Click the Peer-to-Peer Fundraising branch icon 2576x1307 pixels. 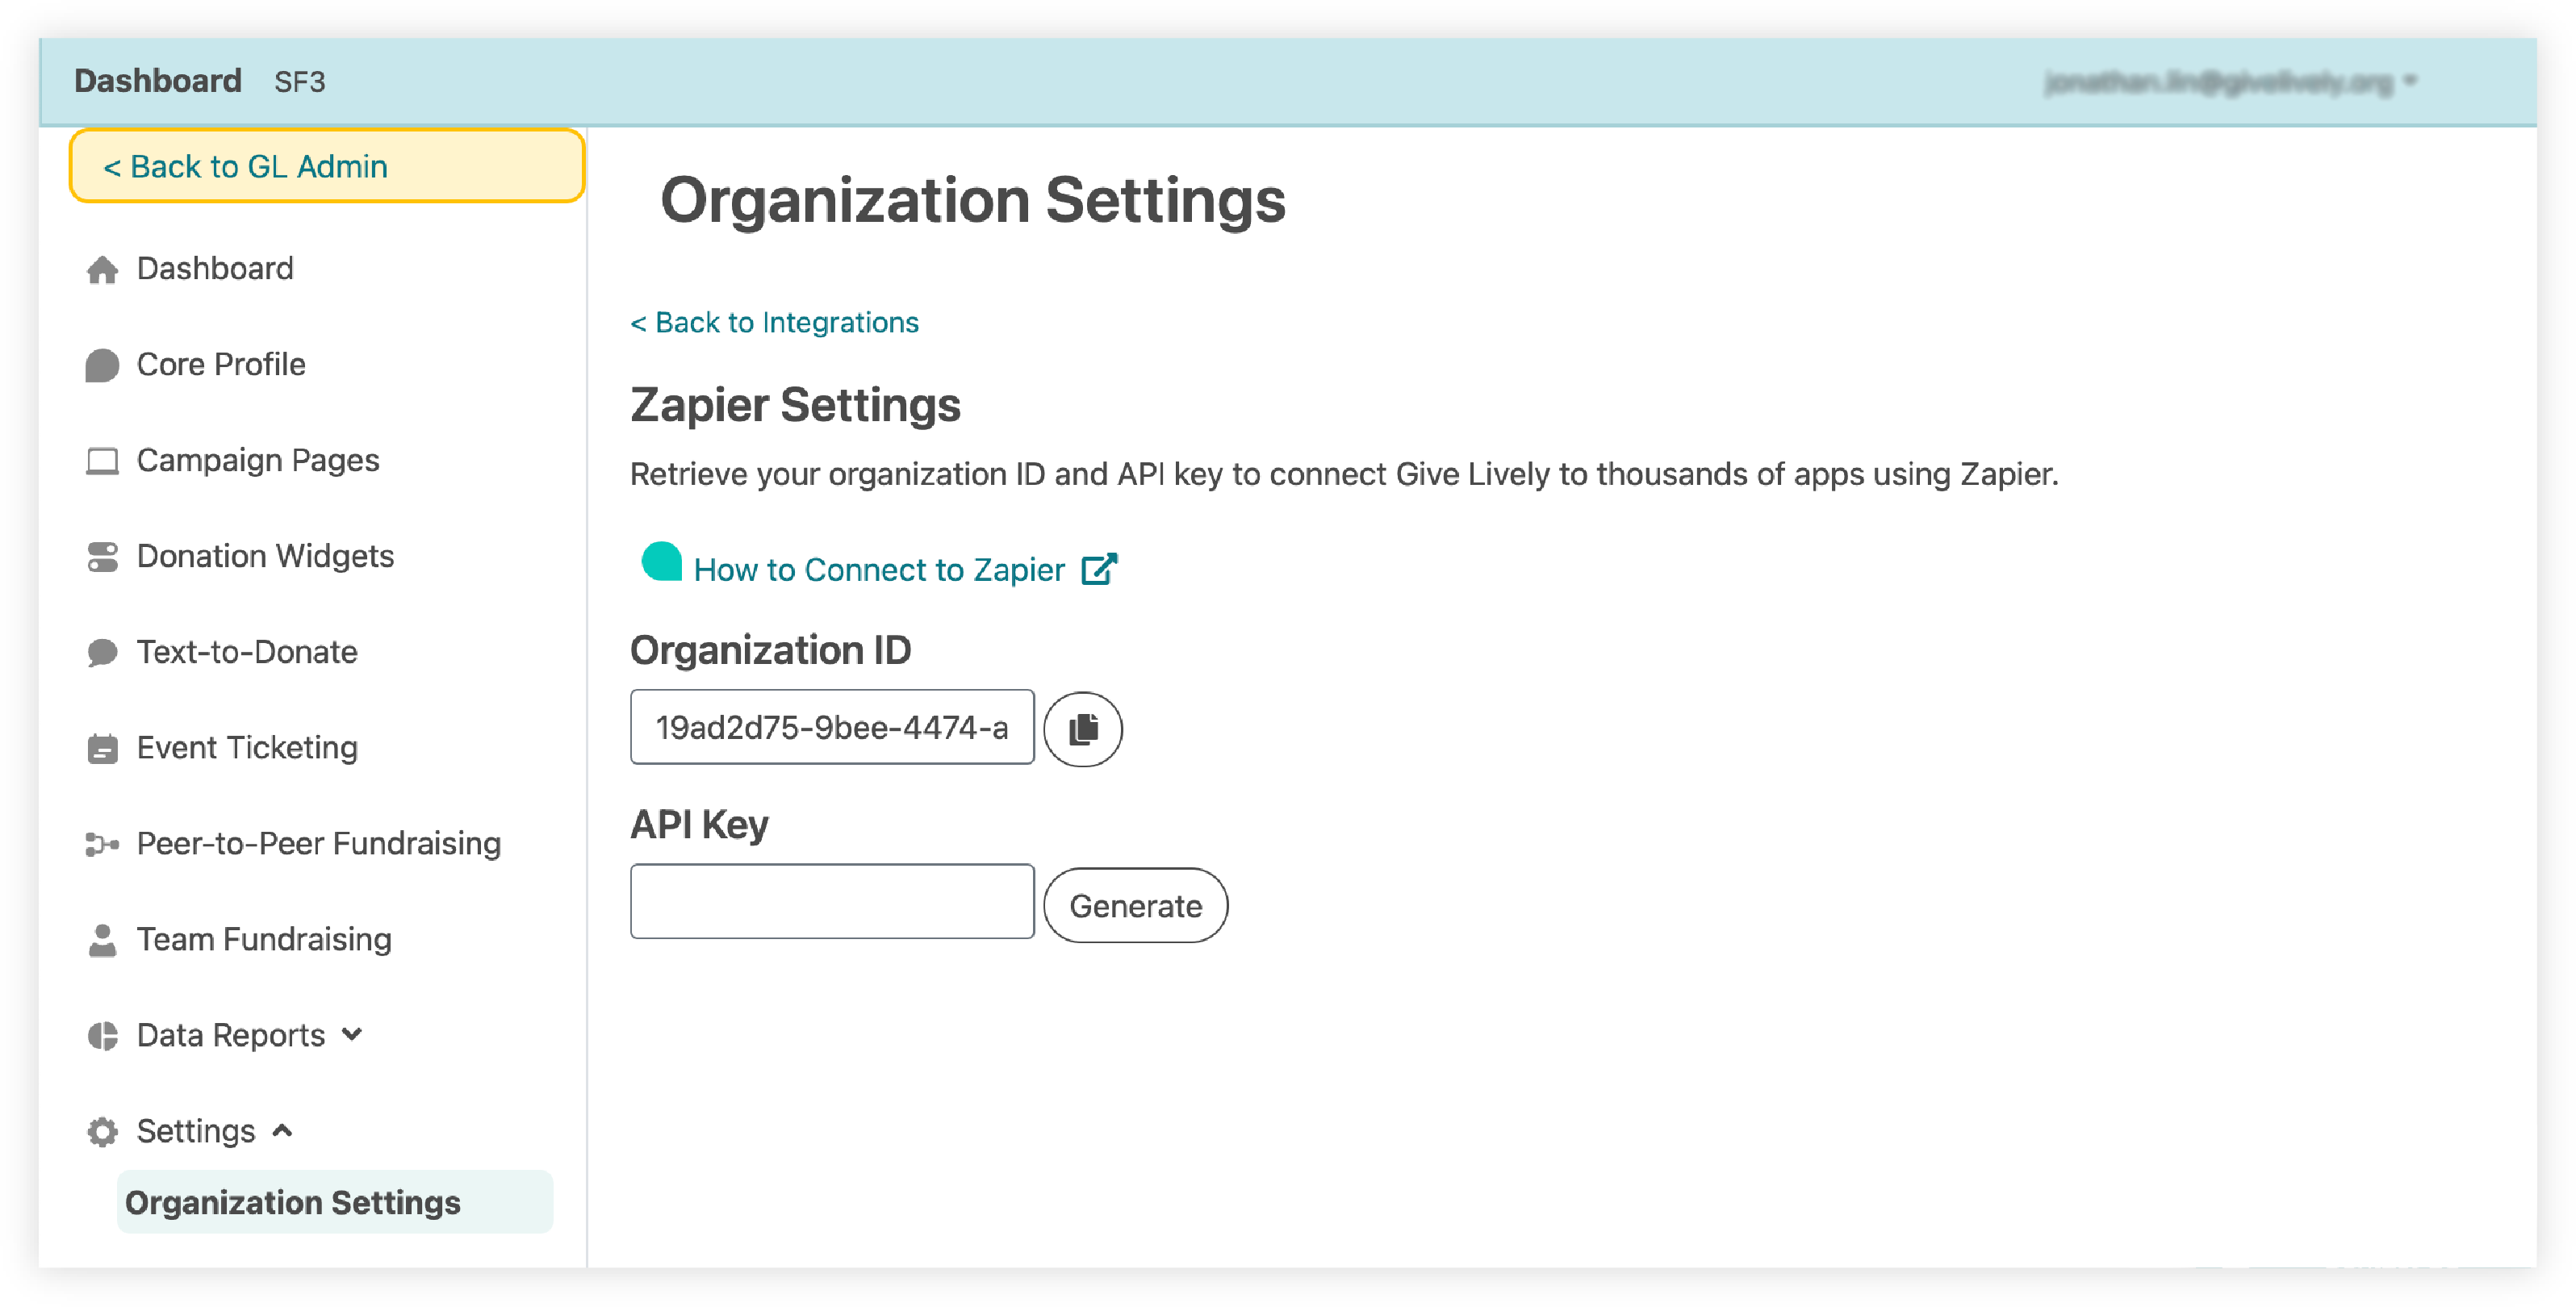pyautogui.click(x=102, y=844)
